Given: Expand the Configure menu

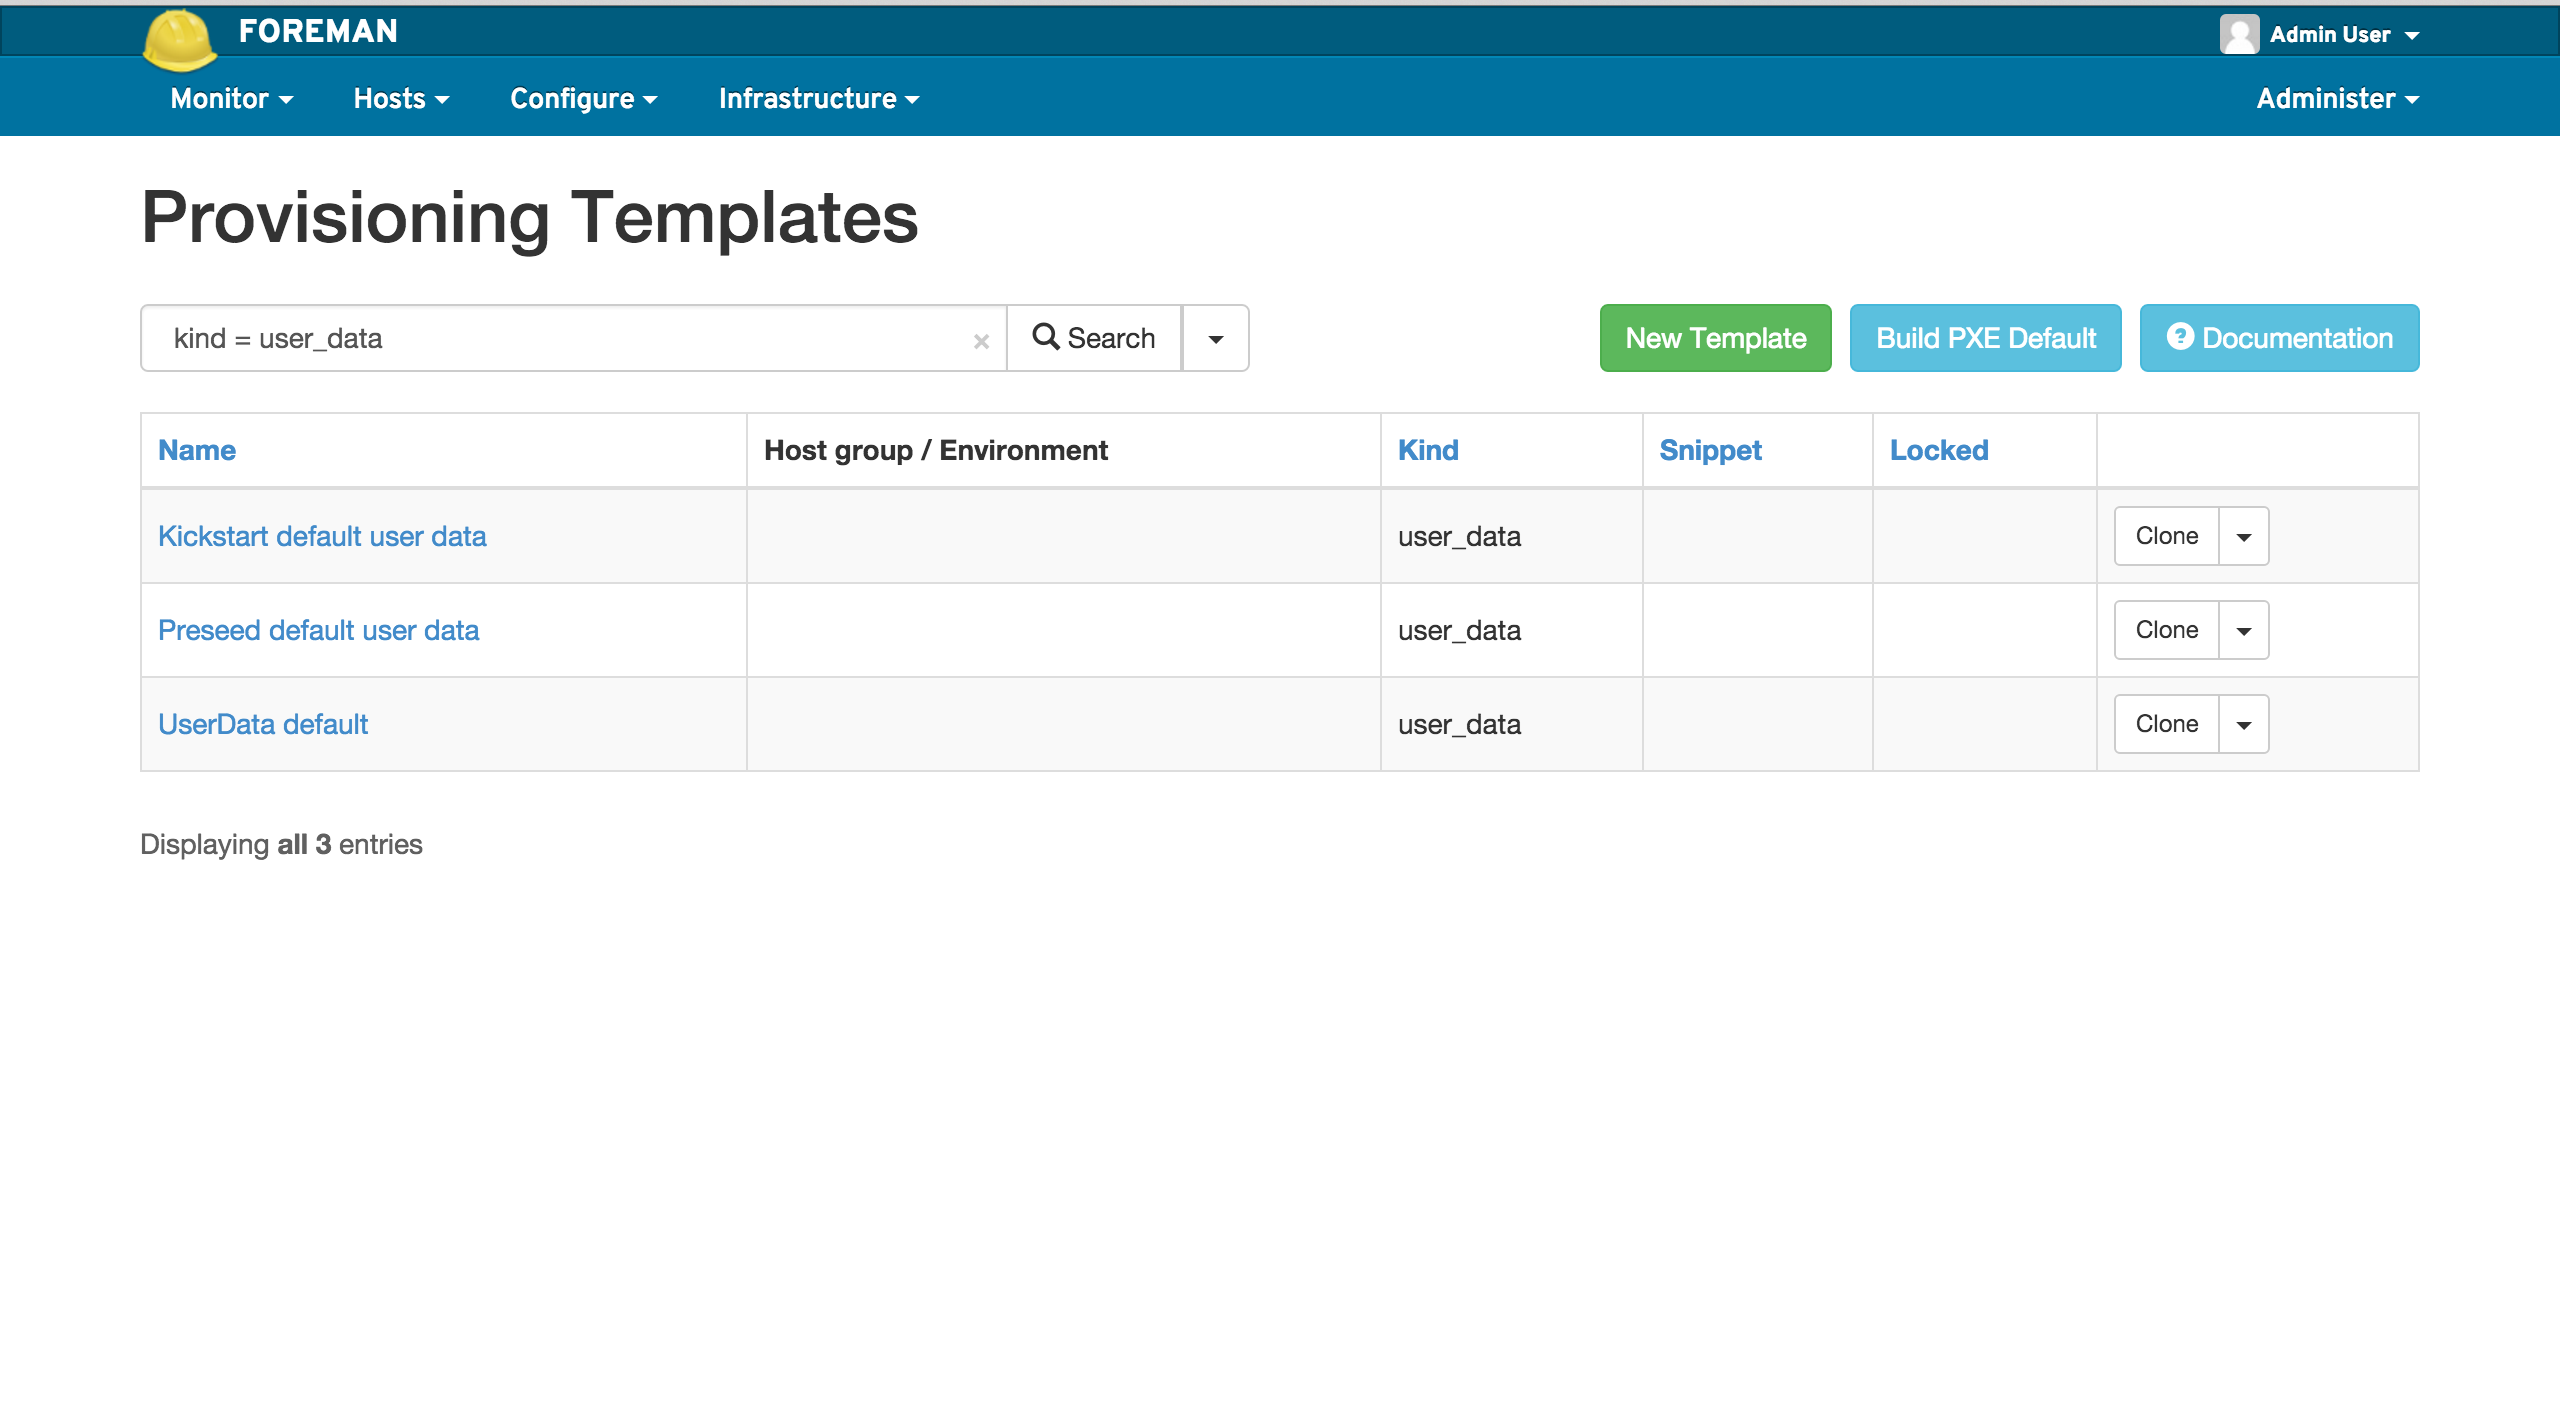Looking at the screenshot, I should 584,99.
